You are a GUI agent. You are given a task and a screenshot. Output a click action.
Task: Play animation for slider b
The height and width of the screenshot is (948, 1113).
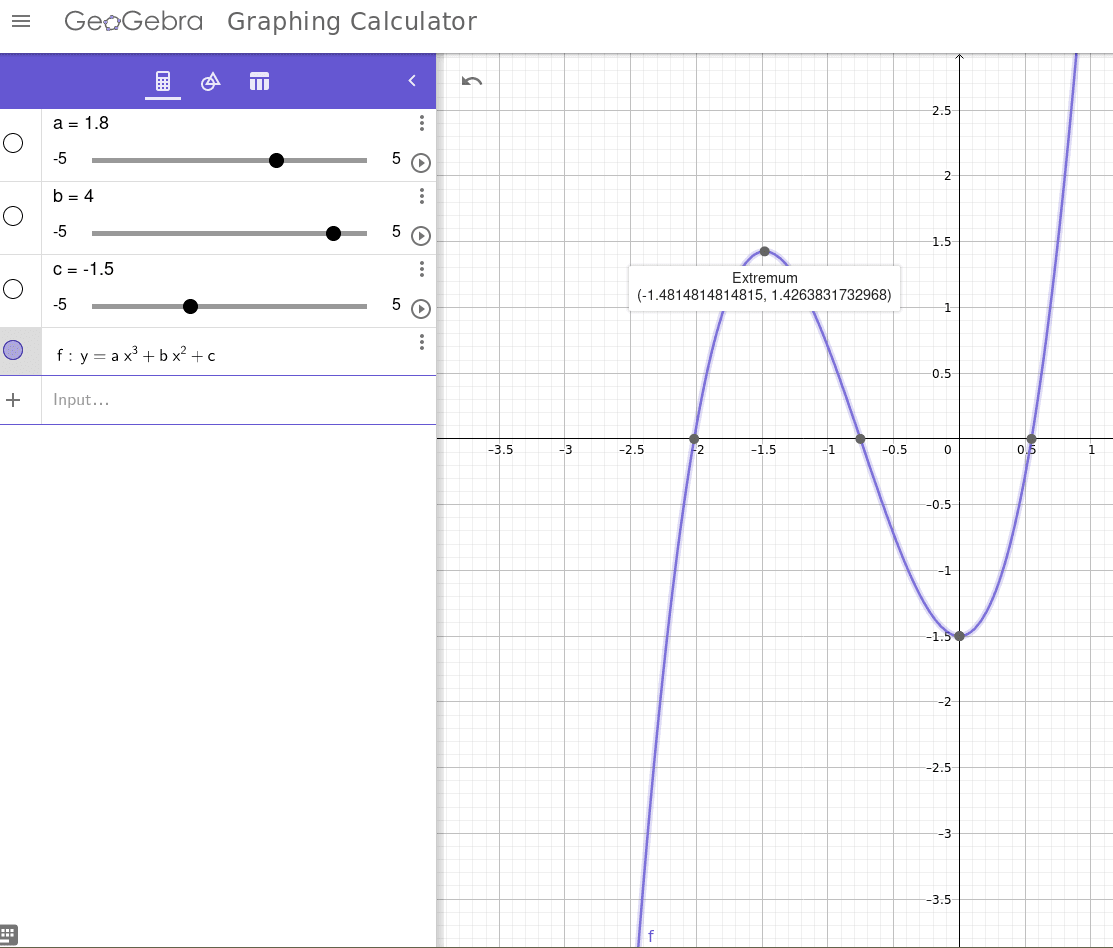point(421,236)
